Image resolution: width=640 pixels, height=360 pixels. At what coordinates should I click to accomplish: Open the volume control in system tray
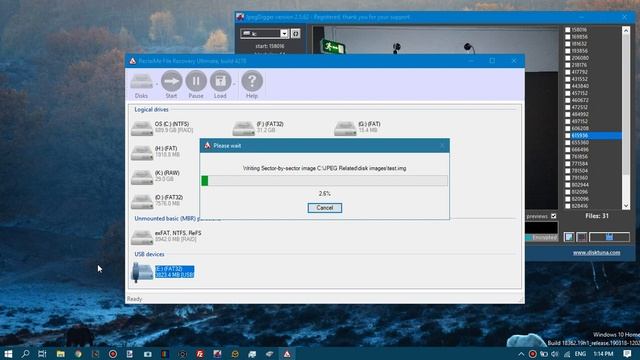point(555,354)
